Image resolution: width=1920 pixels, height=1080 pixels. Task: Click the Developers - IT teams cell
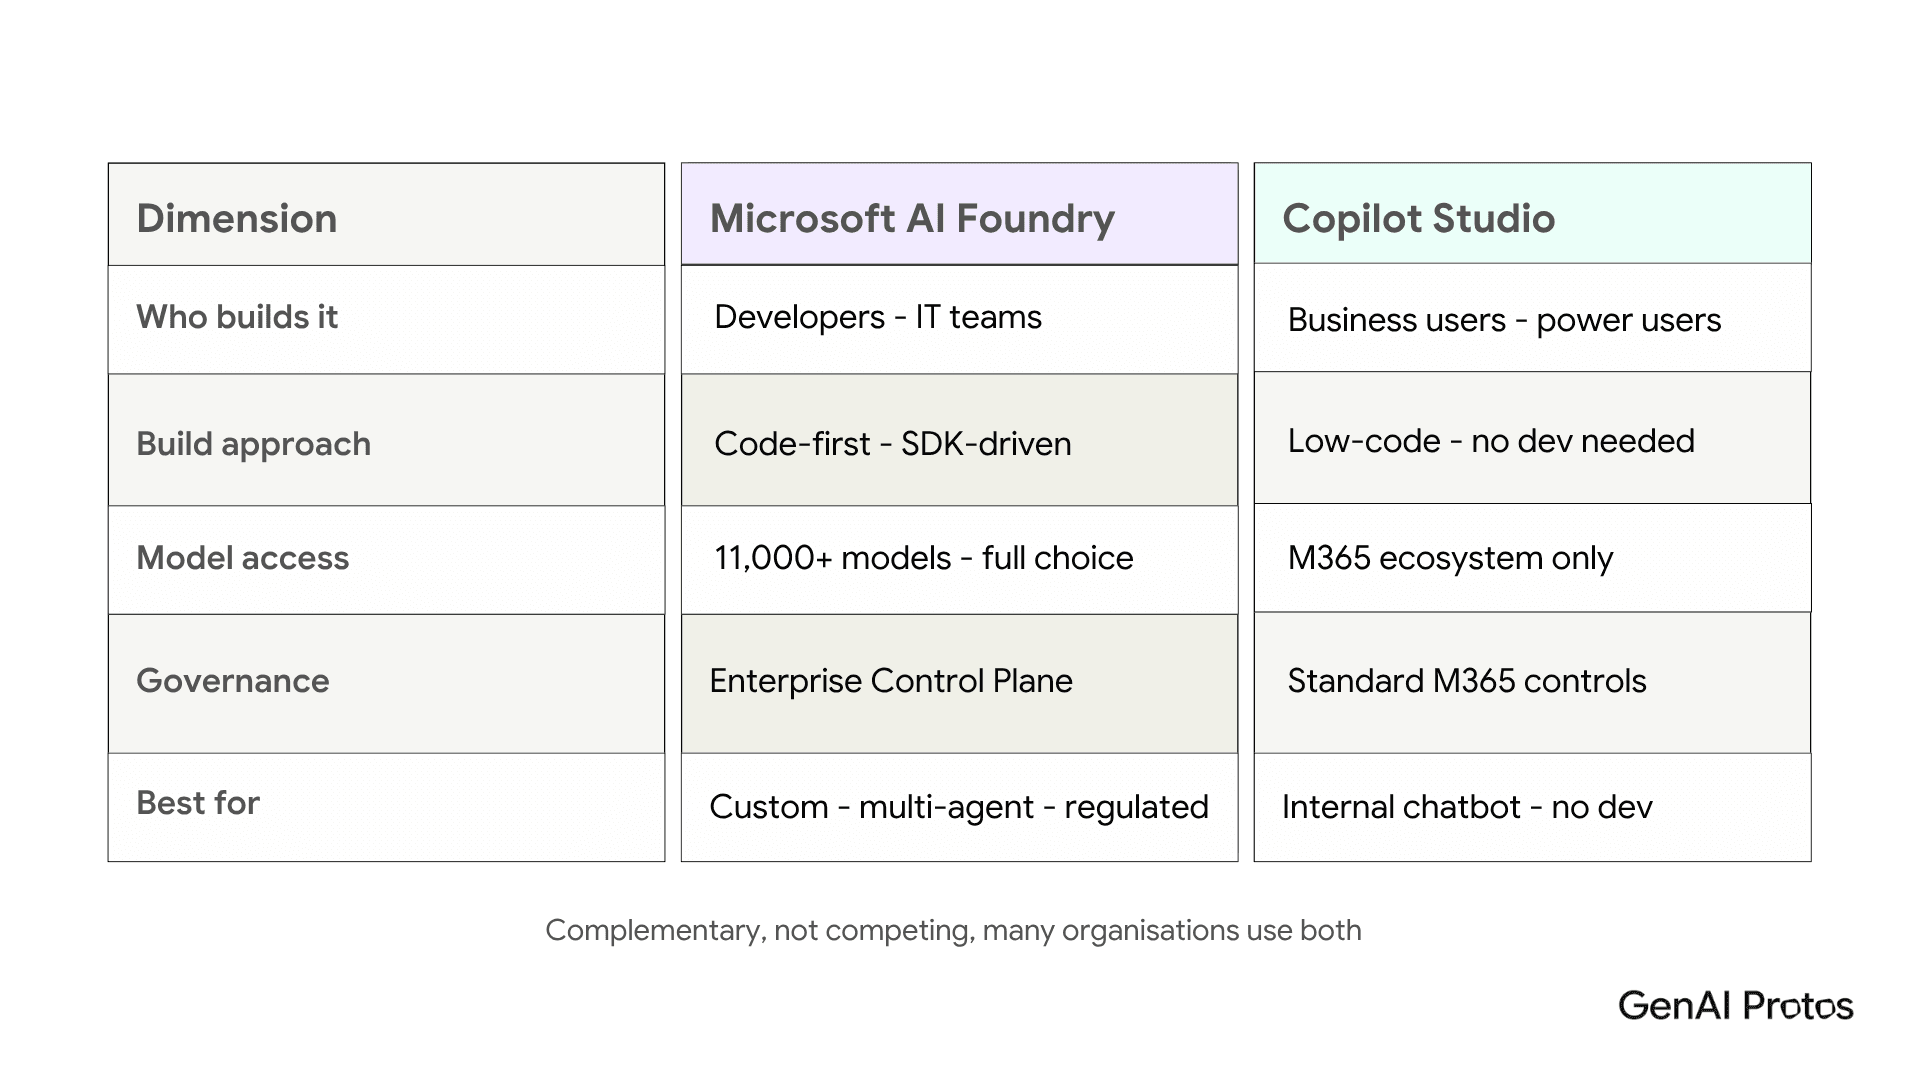point(959,319)
